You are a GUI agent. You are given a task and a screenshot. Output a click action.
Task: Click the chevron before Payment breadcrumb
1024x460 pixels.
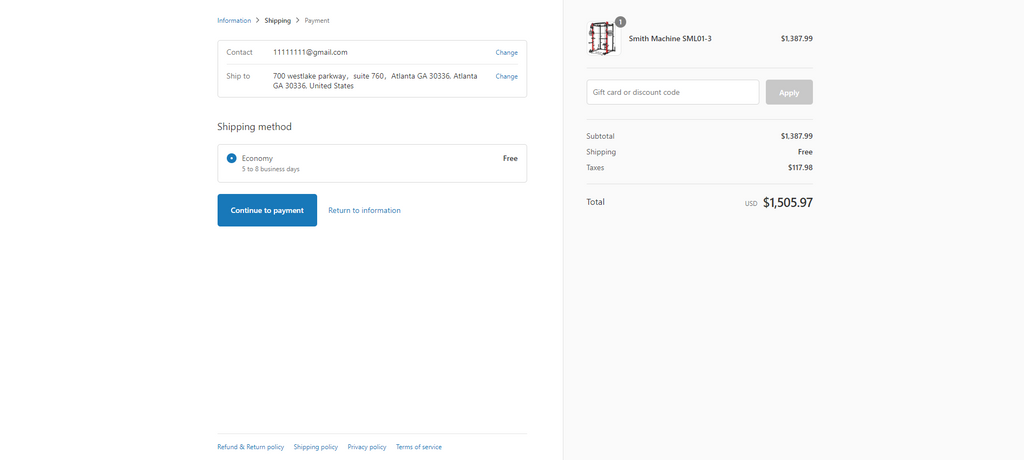click(298, 20)
